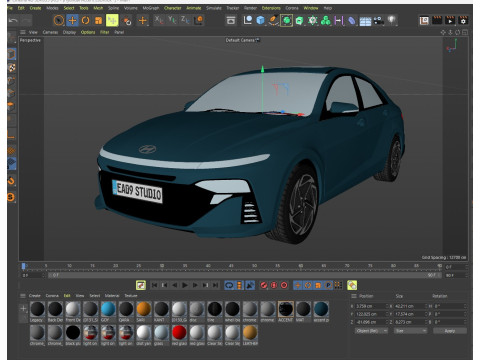The width and height of the screenshot is (480, 360).
Task: Open the Floor grid environment icon
Action: point(365,21)
